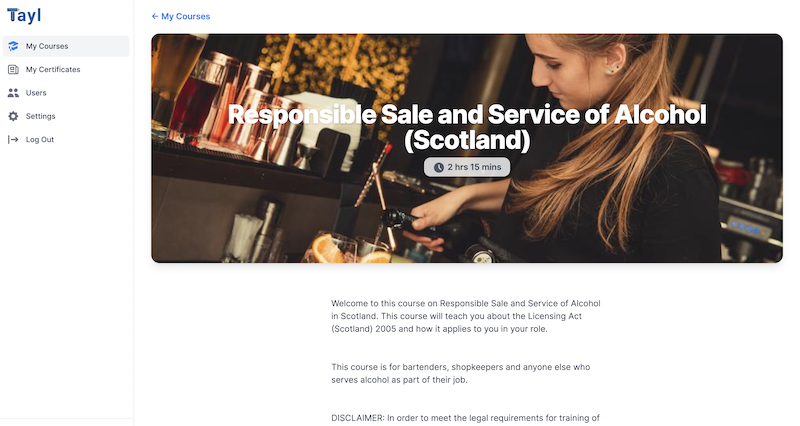Viewport: 800px width, 426px height.
Task: Click the course banner bartender image
Action: (467, 148)
